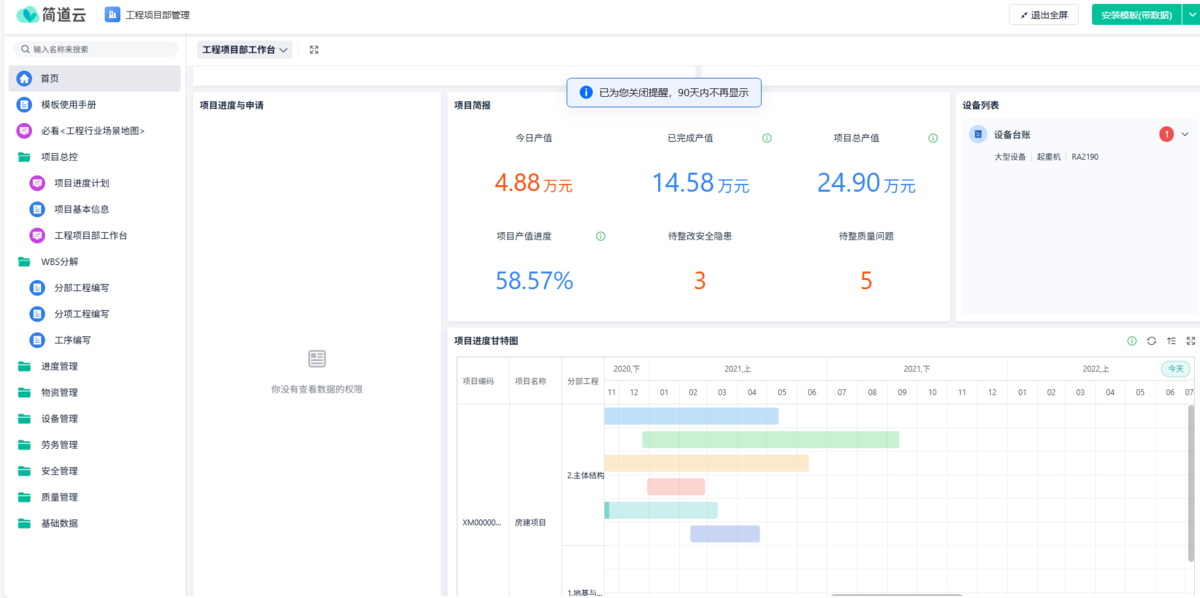Click the 首页 home icon in sidebar

coord(24,78)
